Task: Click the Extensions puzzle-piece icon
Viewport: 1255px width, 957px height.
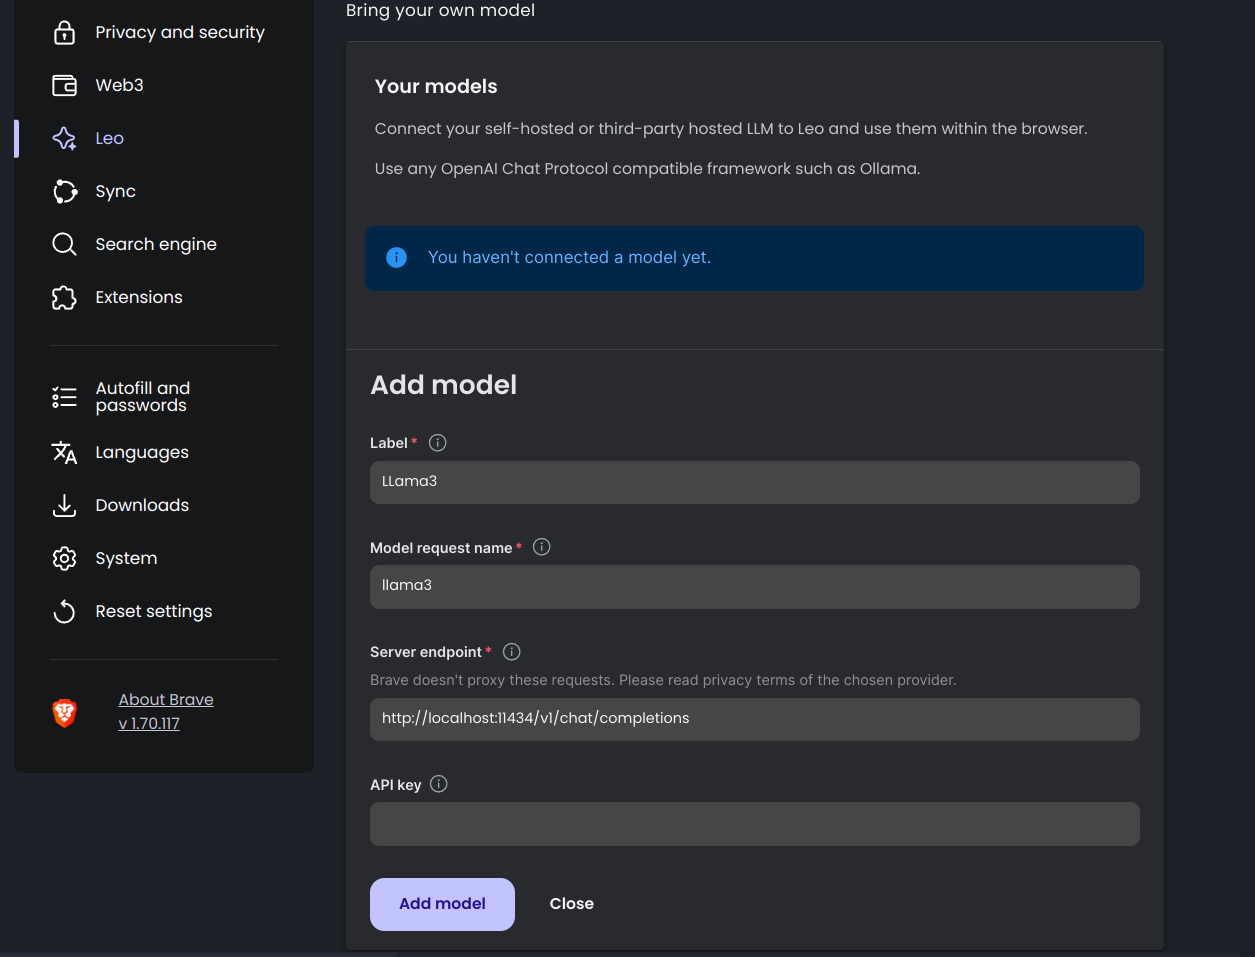Action: coord(64,297)
